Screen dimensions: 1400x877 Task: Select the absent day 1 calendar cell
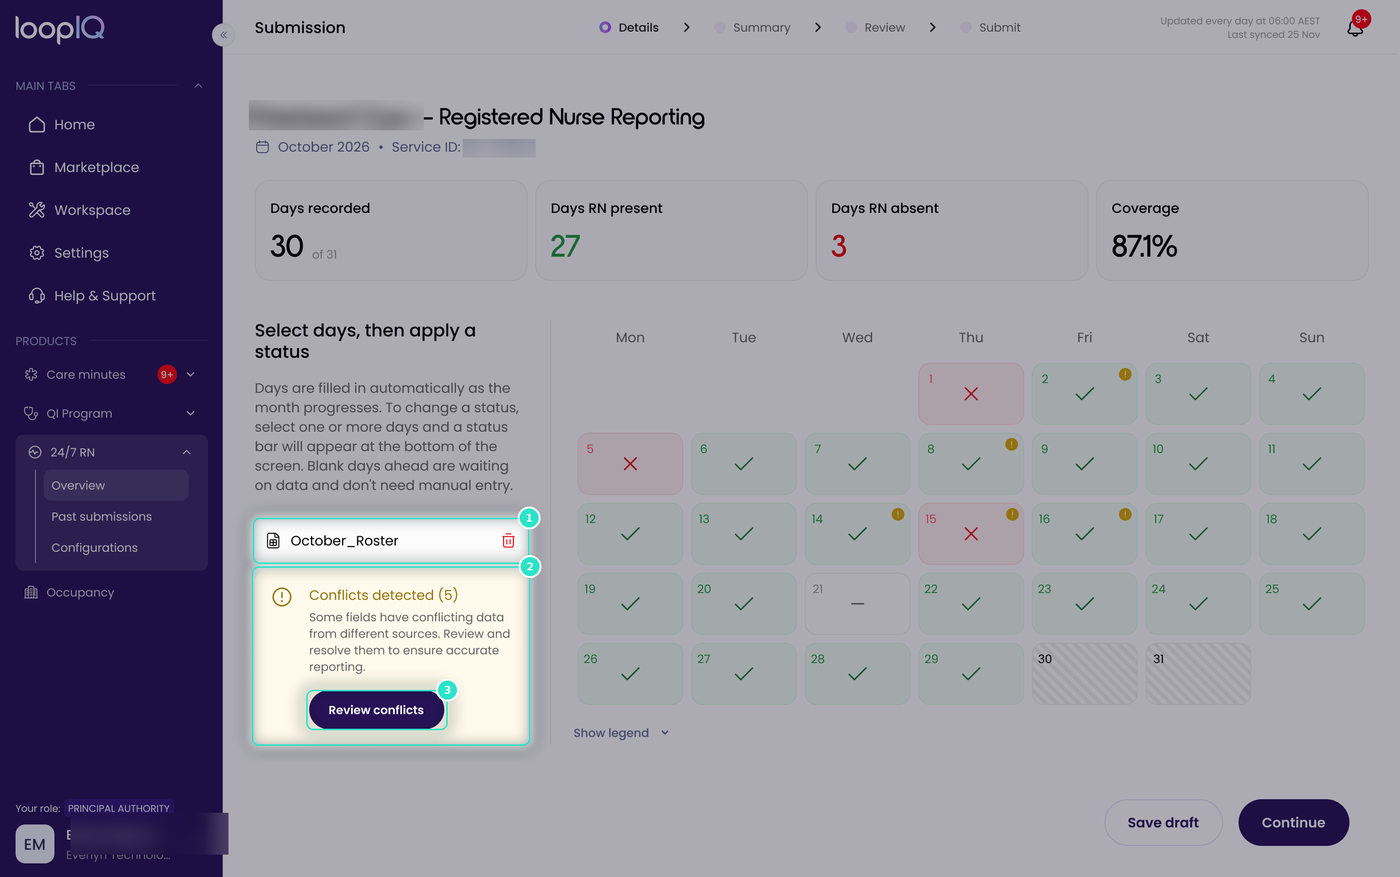[x=971, y=394]
